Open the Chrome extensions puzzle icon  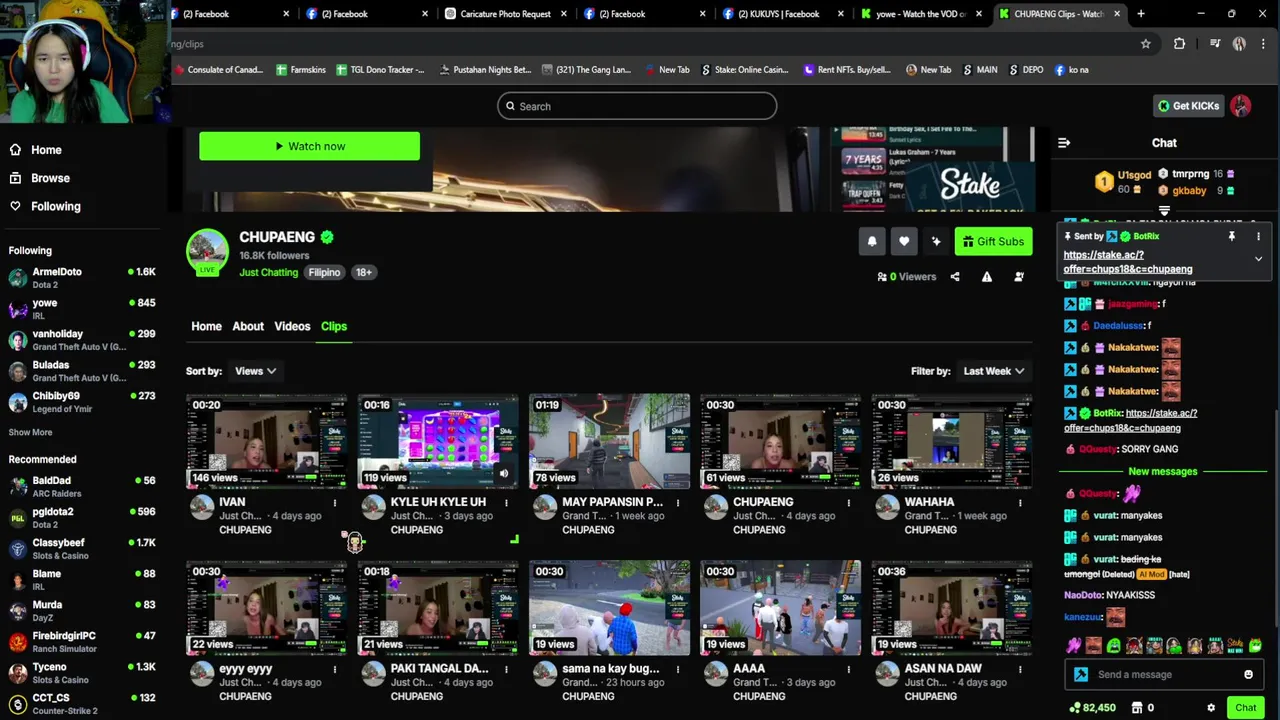point(1179,44)
